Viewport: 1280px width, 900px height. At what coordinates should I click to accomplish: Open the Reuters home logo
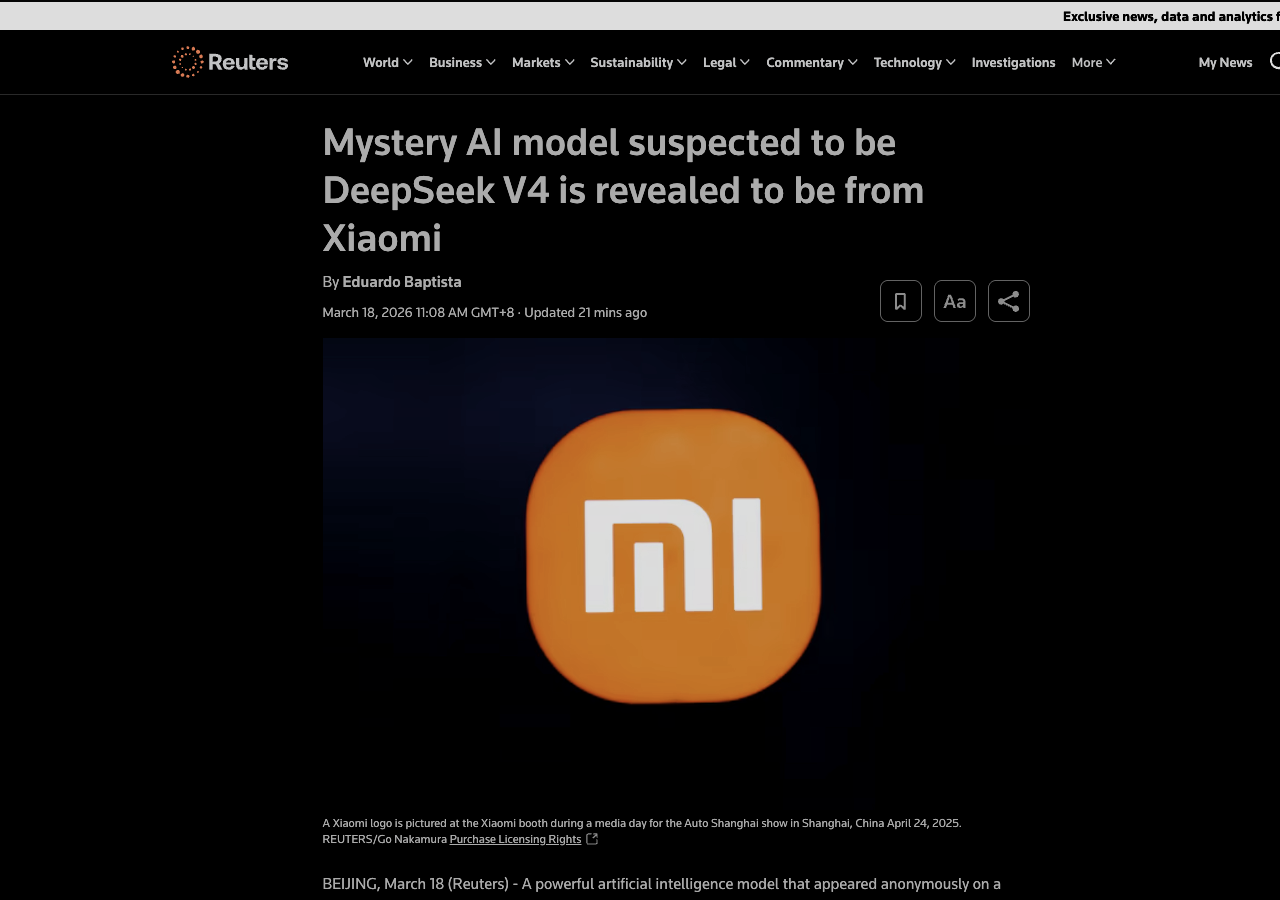[x=230, y=62]
